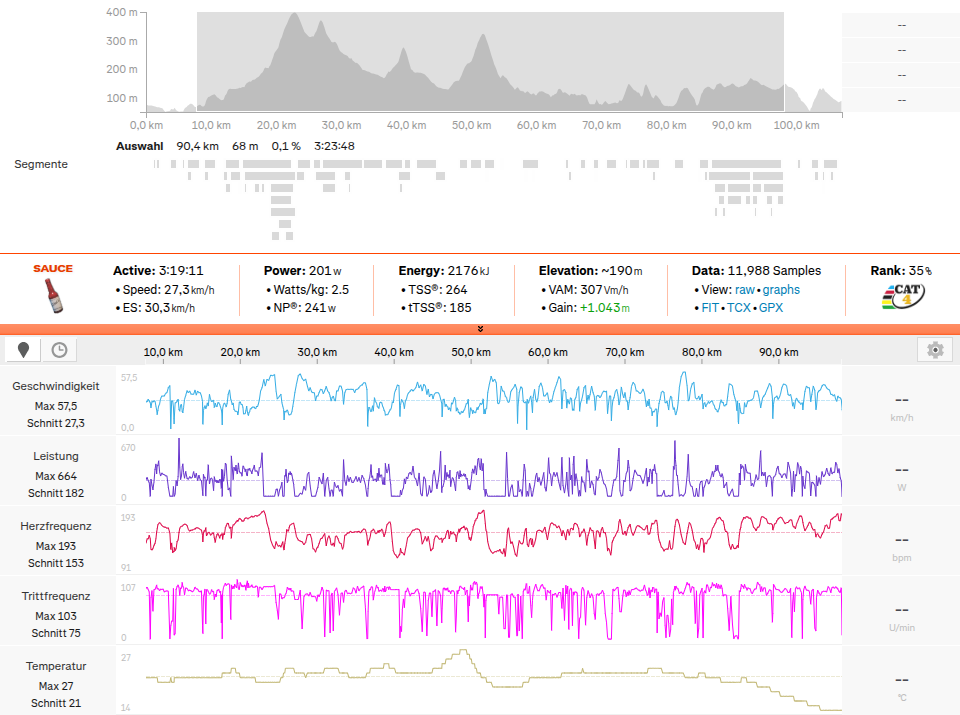Click the VAM 307 Vm/h value
960x715 pixels.
(604, 290)
